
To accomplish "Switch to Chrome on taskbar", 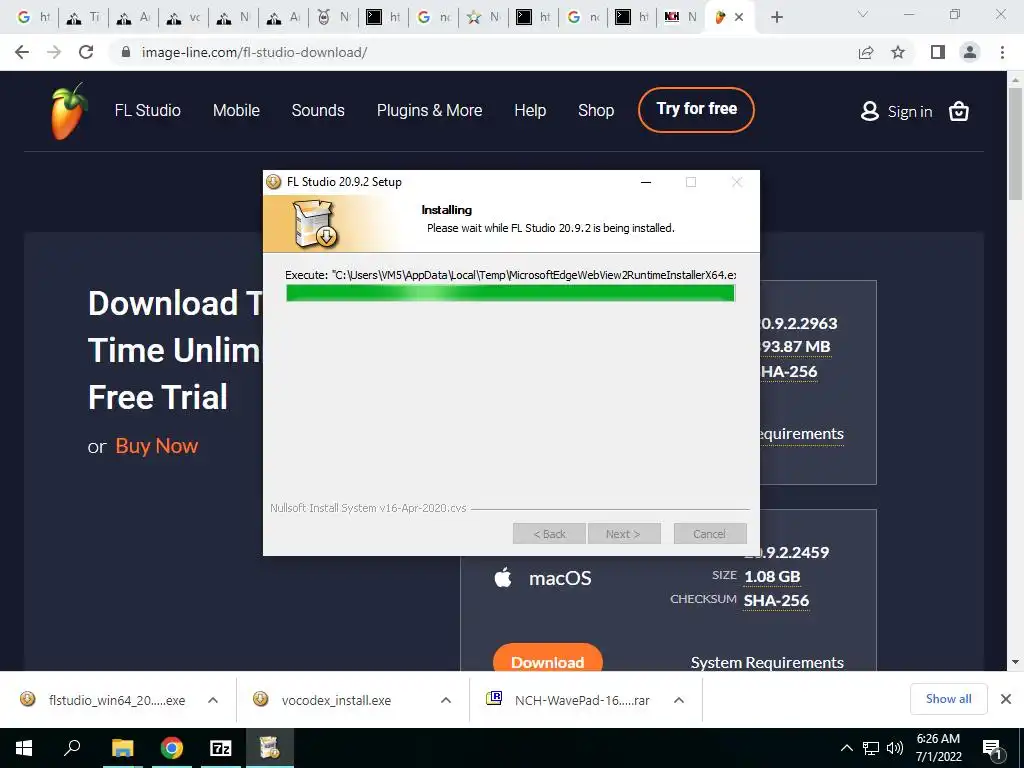I will [x=172, y=748].
